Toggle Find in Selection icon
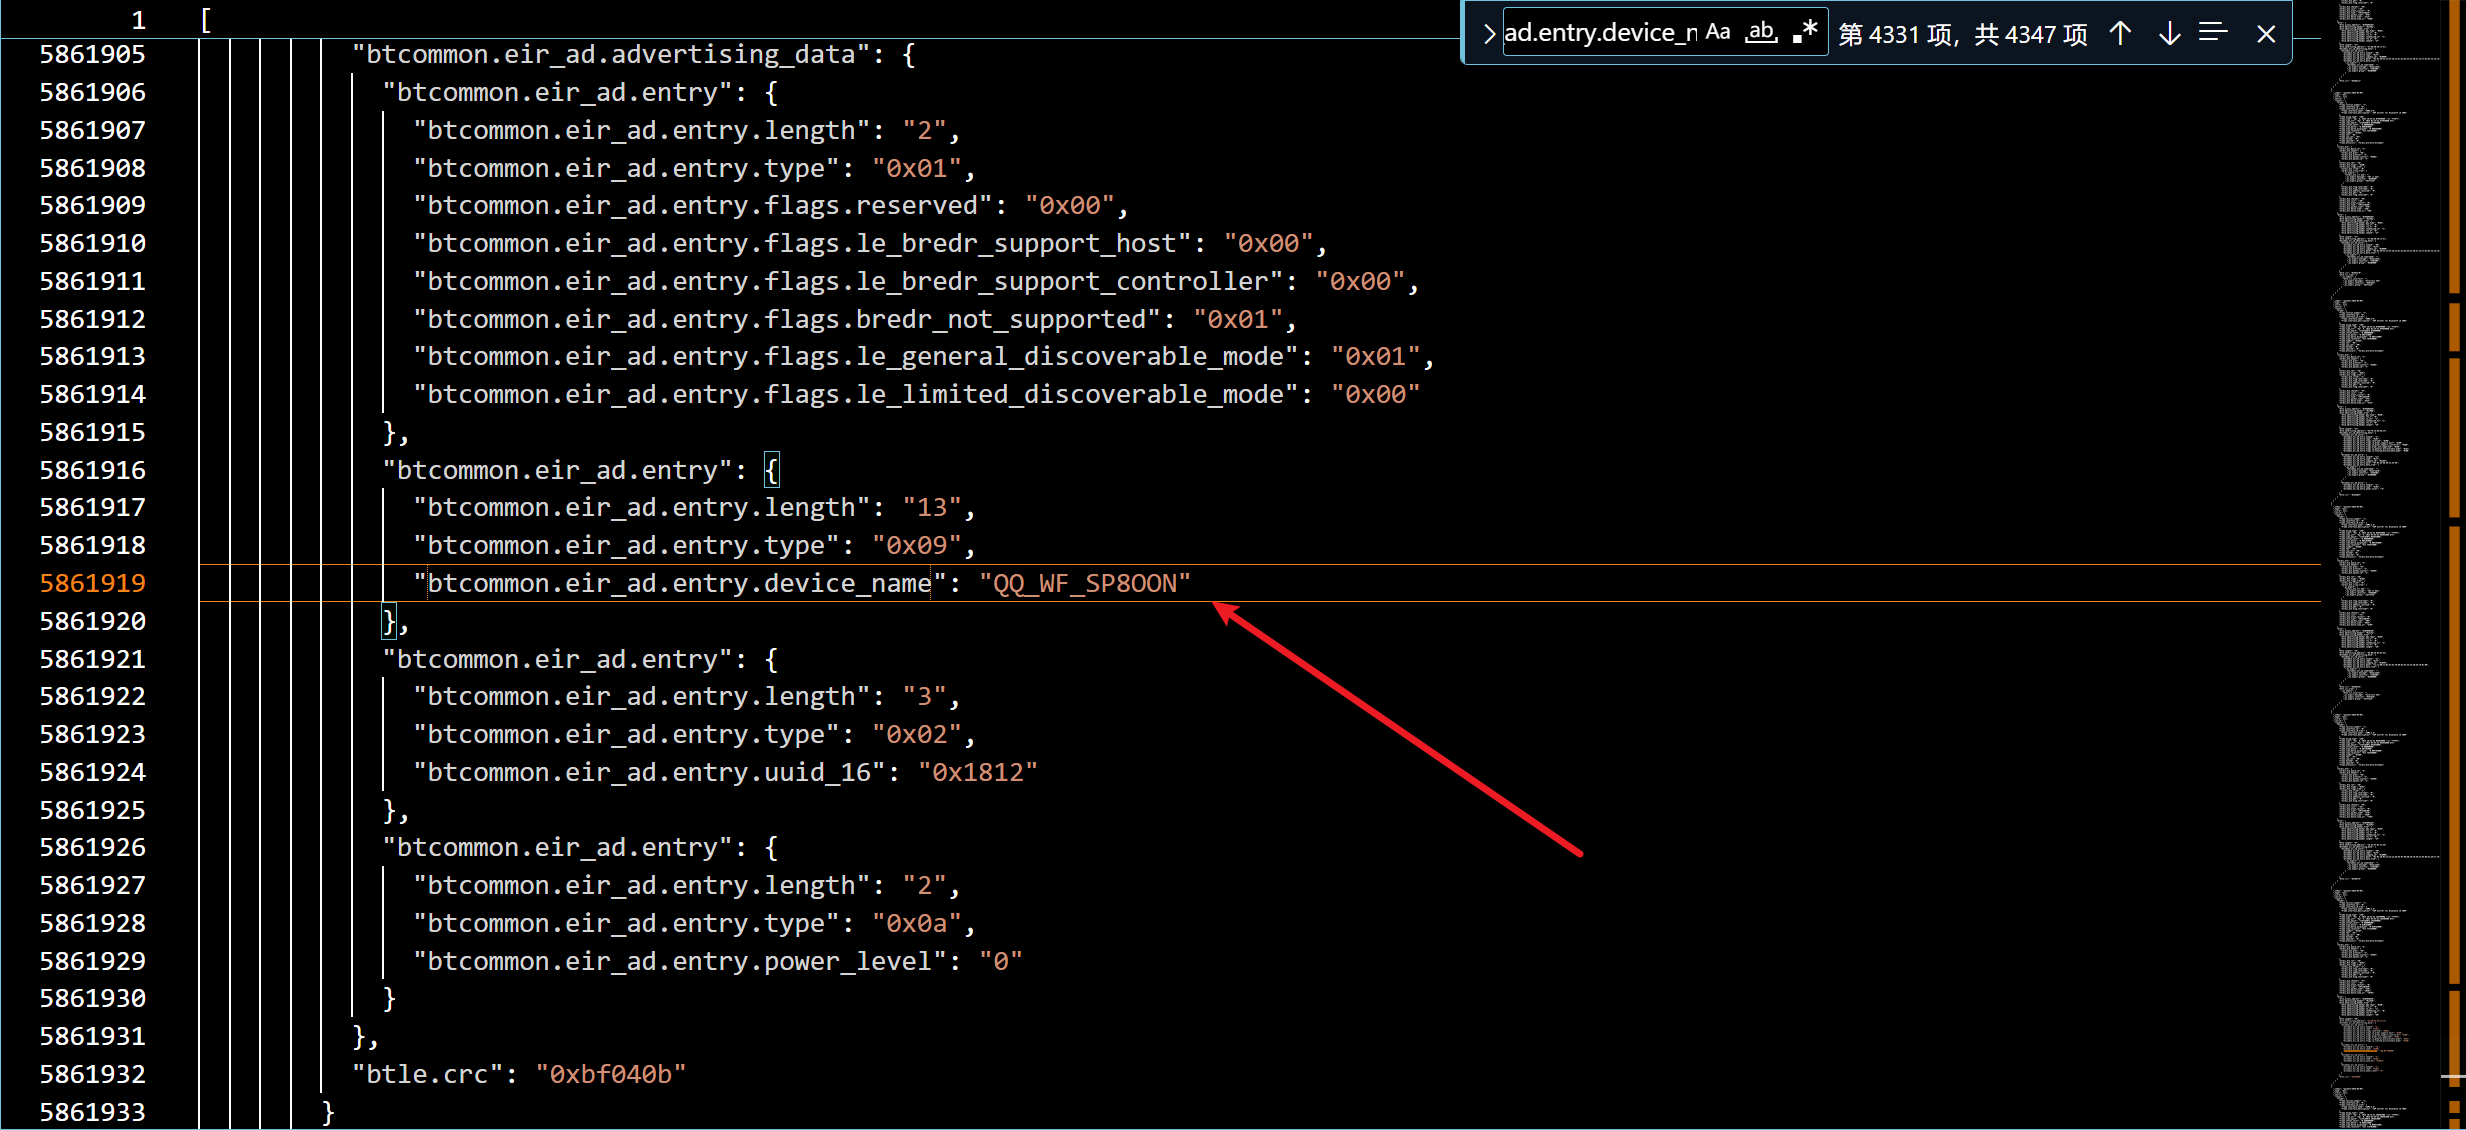Viewport: 2466px width, 1130px height. tap(2213, 34)
